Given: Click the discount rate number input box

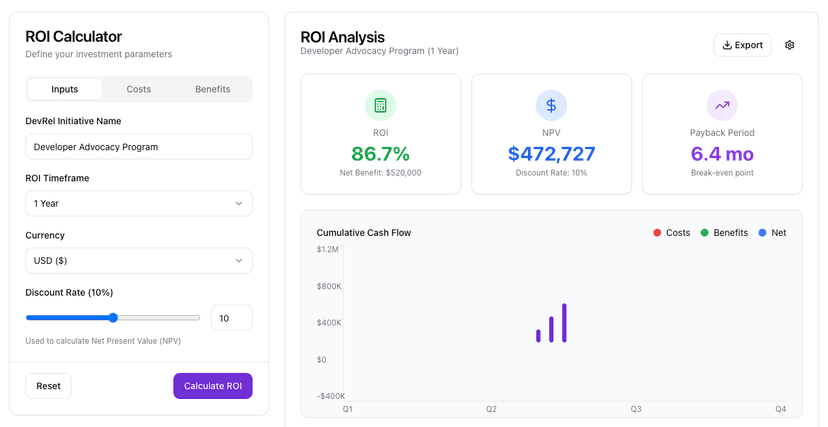Looking at the screenshot, I should click(x=231, y=318).
